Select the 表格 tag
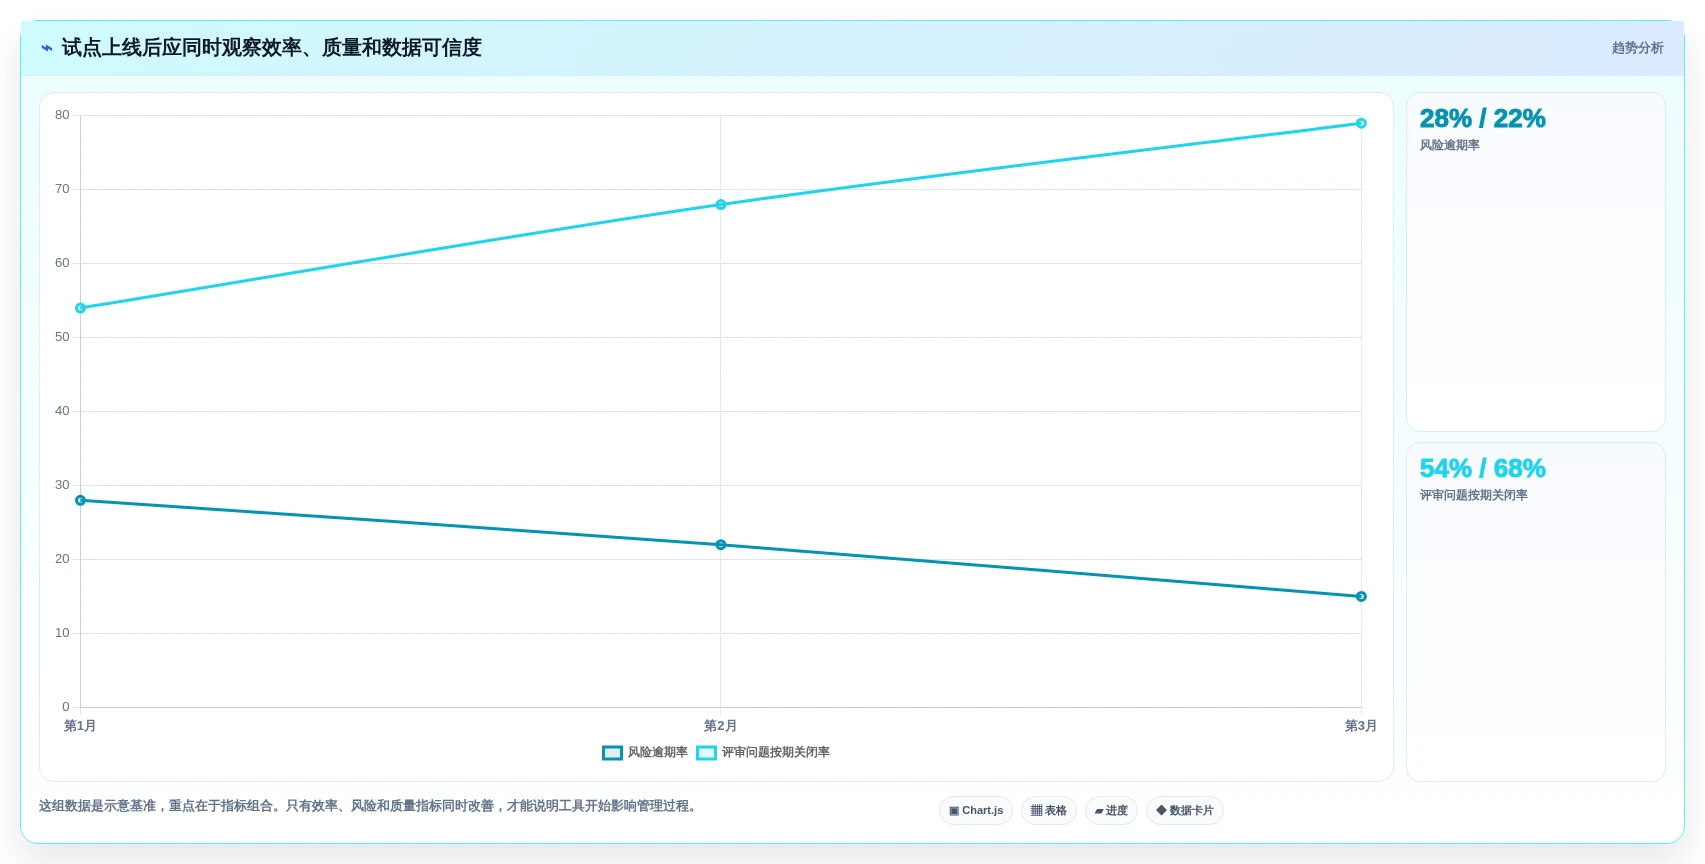The height and width of the screenshot is (864, 1705). click(x=1049, y=811)
